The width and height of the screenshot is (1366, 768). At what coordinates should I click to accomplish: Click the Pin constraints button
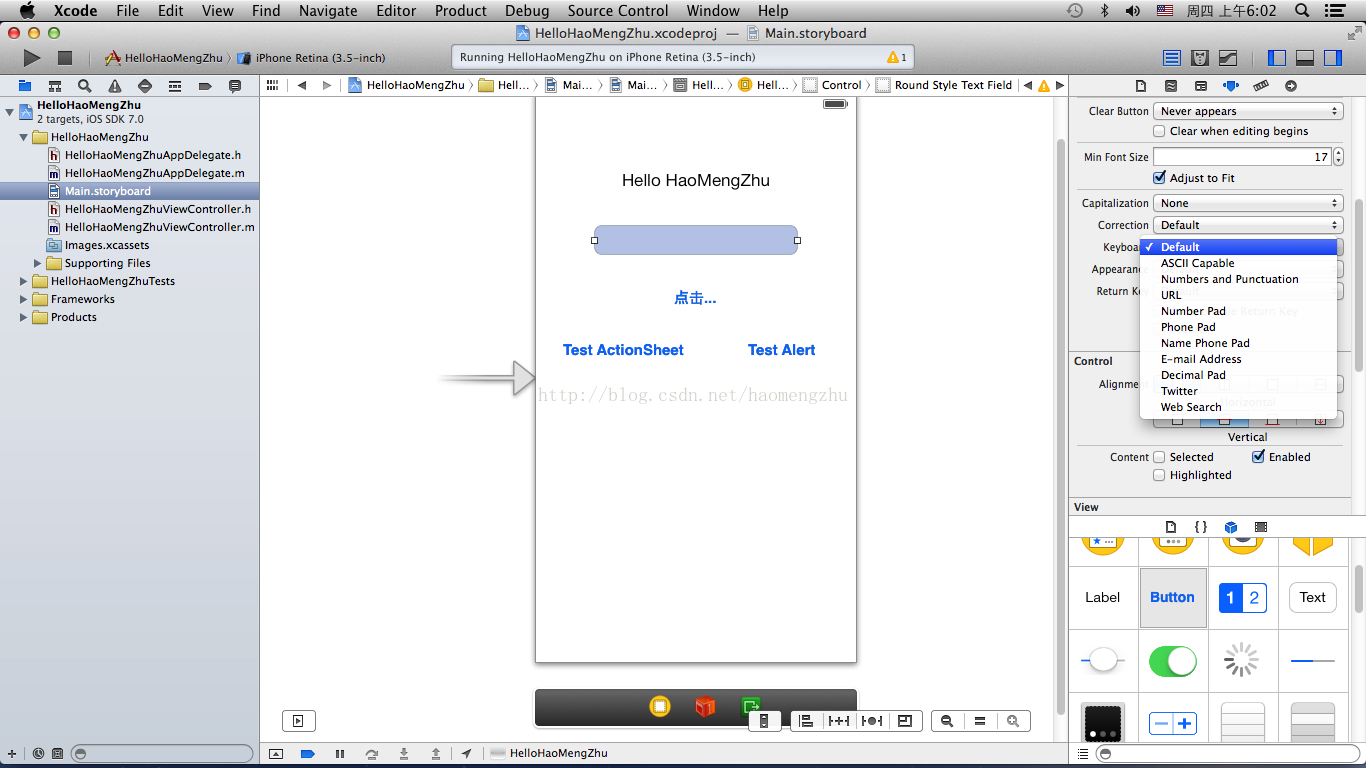coord(839,721)
